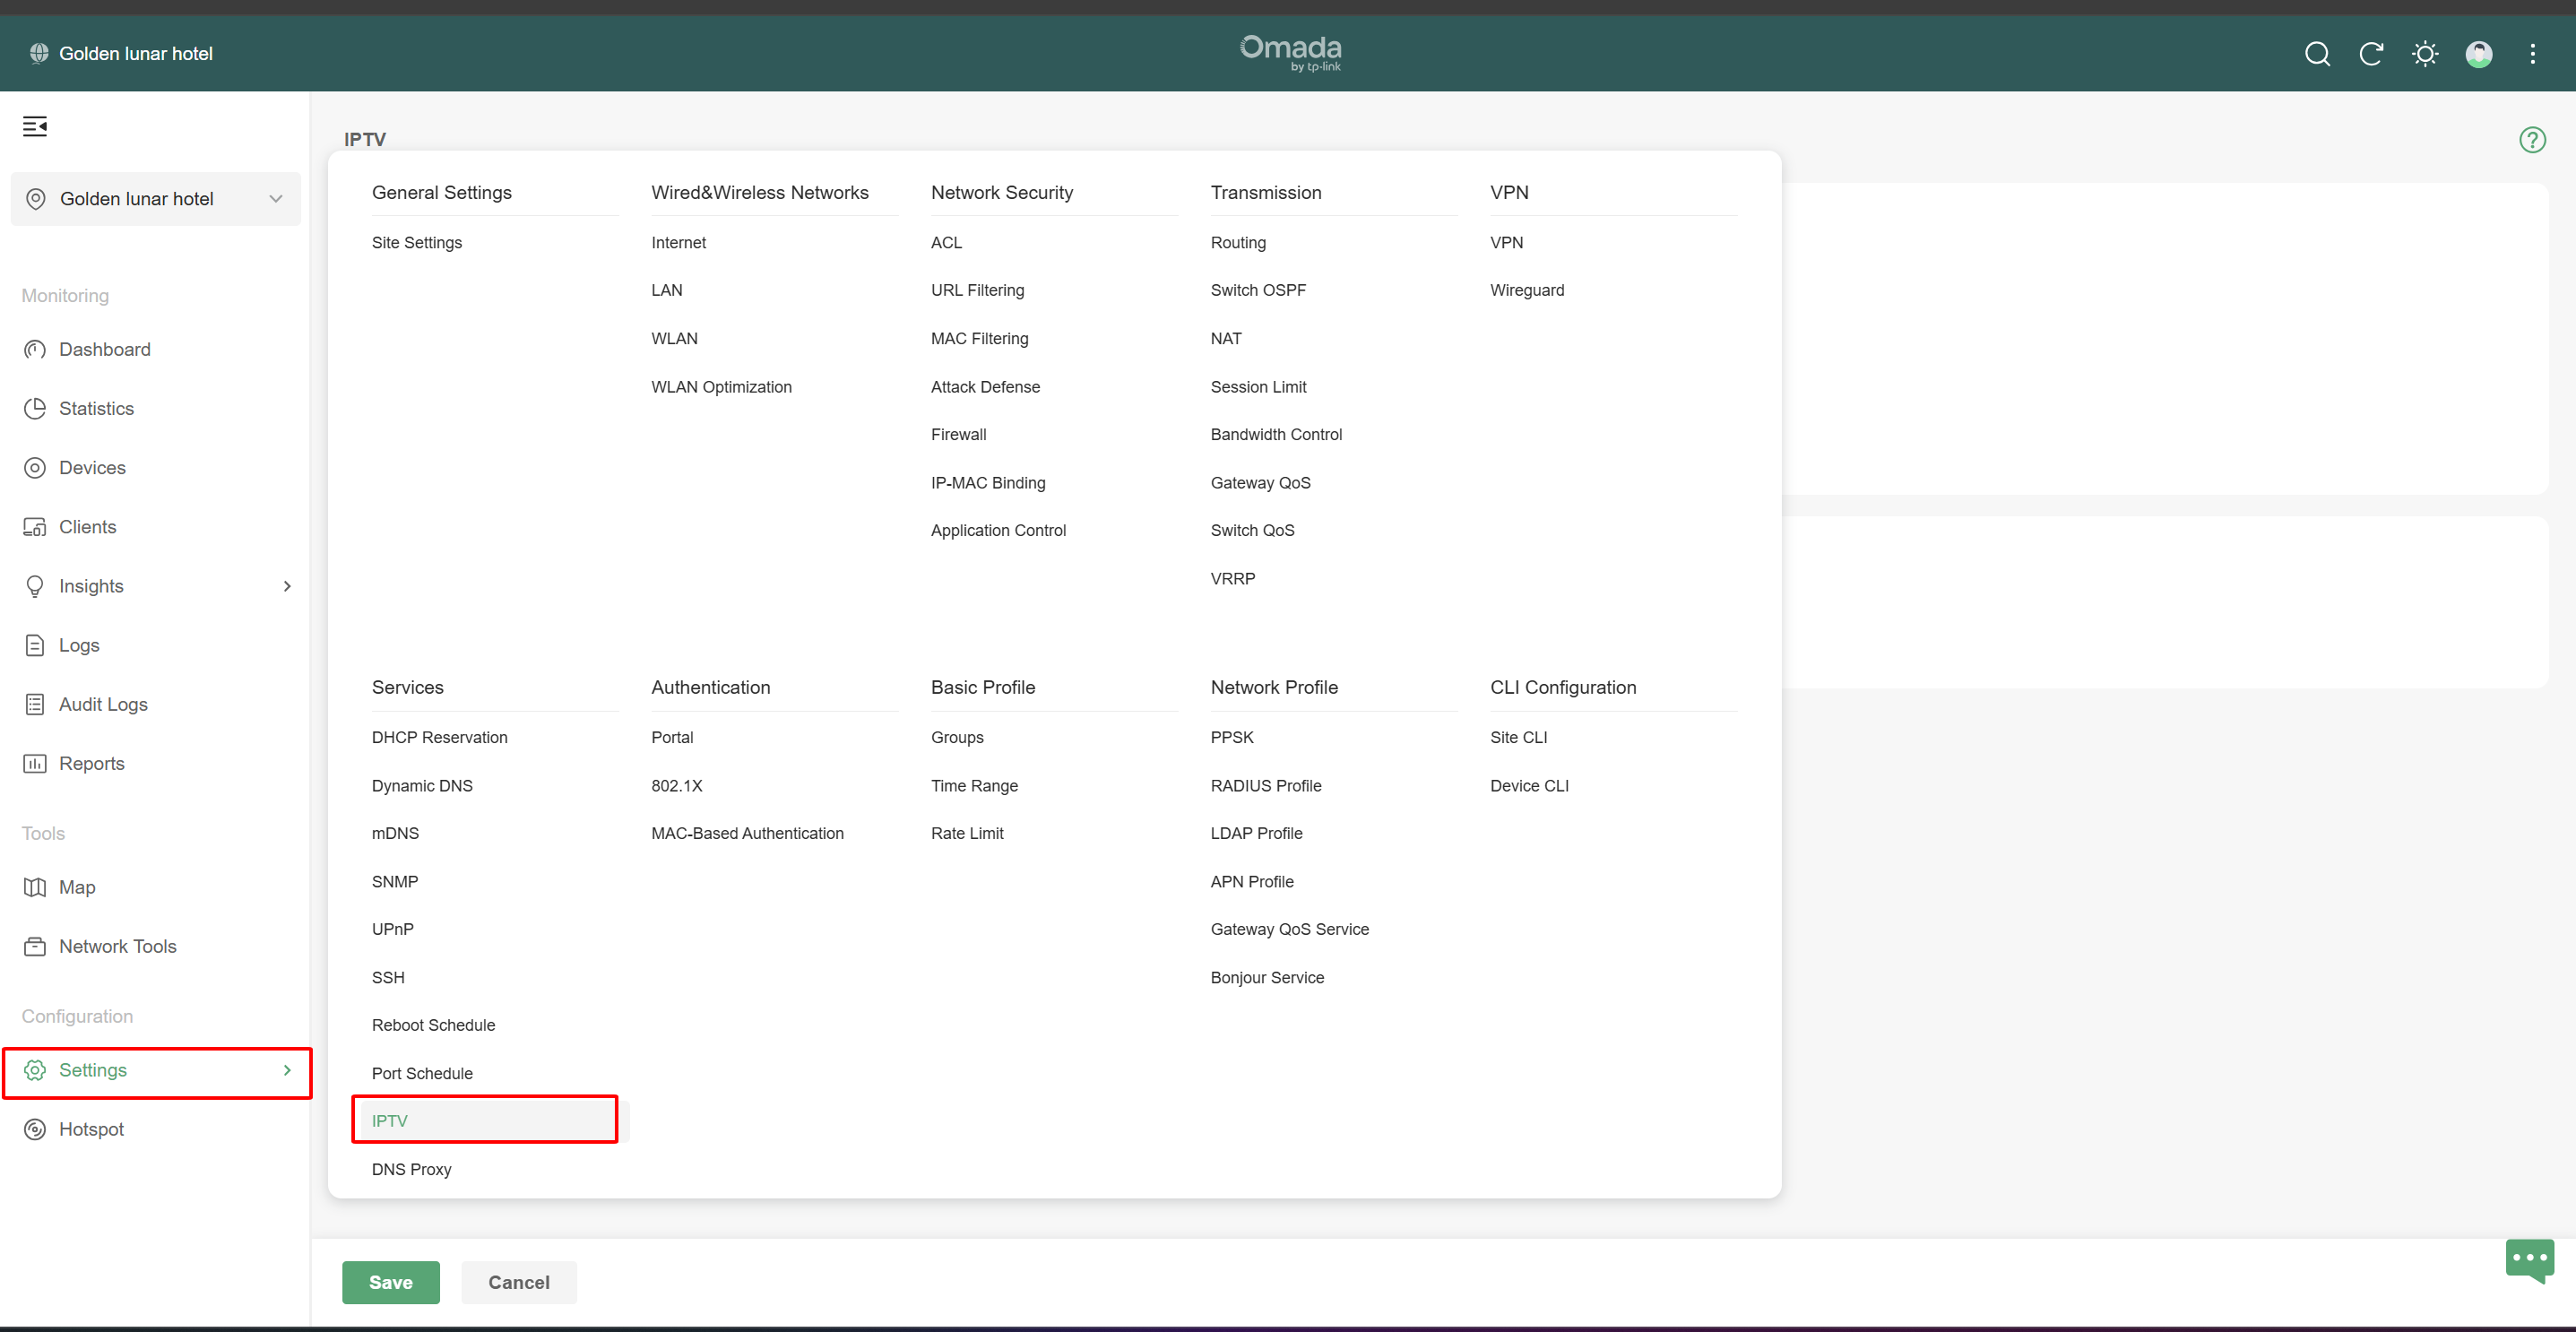The width and height of the screenshot is (2576, 1332).
Task: Open Dynamic DNS
Action: point(422,786)
